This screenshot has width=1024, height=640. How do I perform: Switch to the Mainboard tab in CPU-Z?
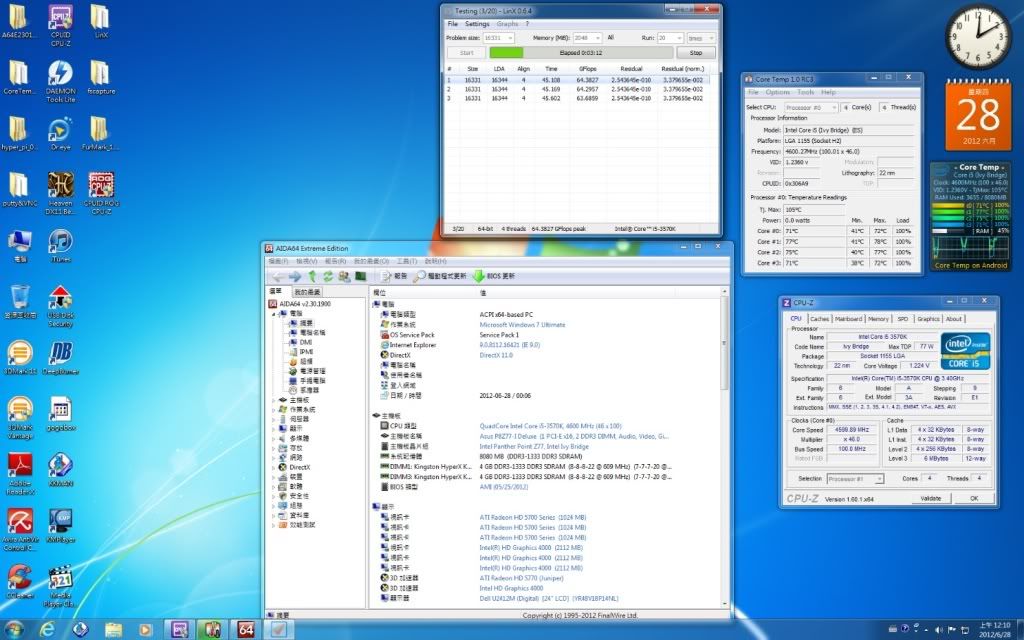[x=848, y=319]
